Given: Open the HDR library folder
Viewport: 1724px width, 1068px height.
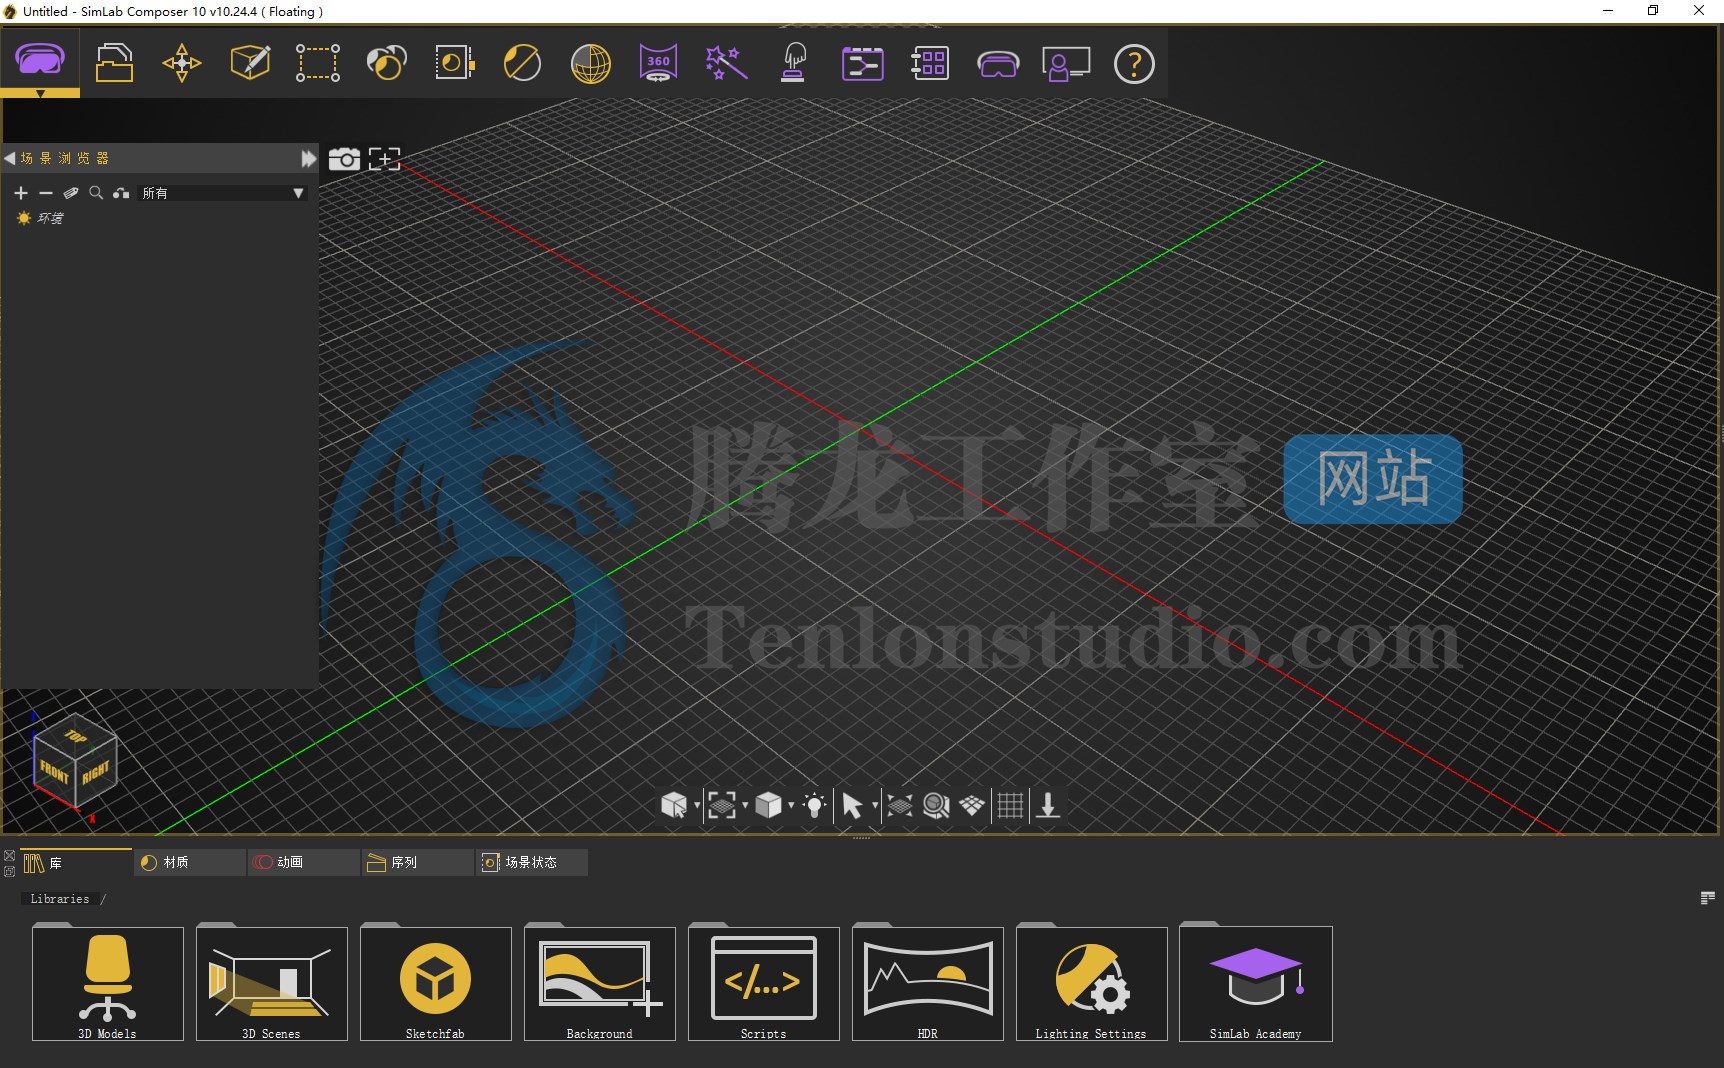Looking at the screenshot, I should (928, 983).
